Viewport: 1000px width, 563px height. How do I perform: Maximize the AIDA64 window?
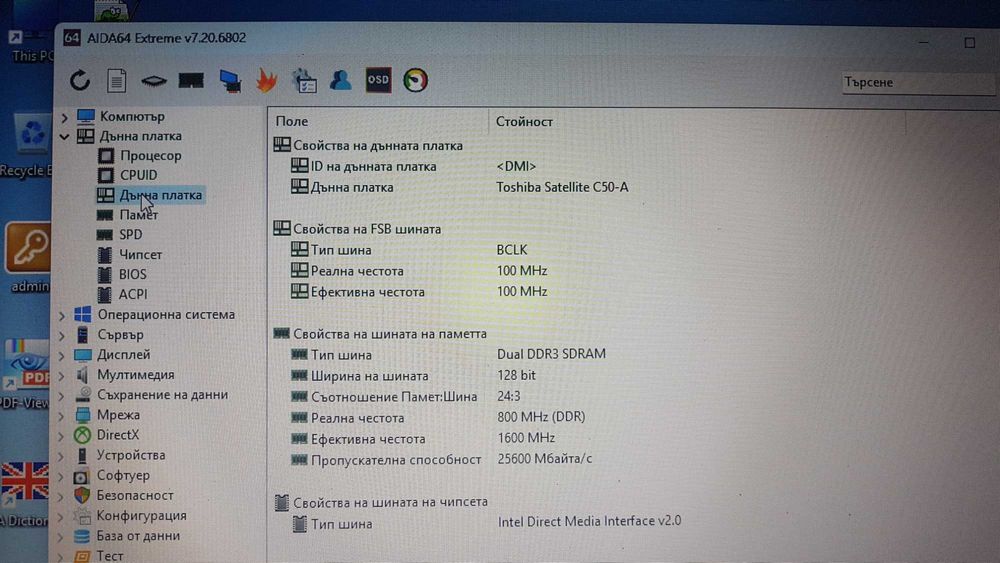point(969,43)
